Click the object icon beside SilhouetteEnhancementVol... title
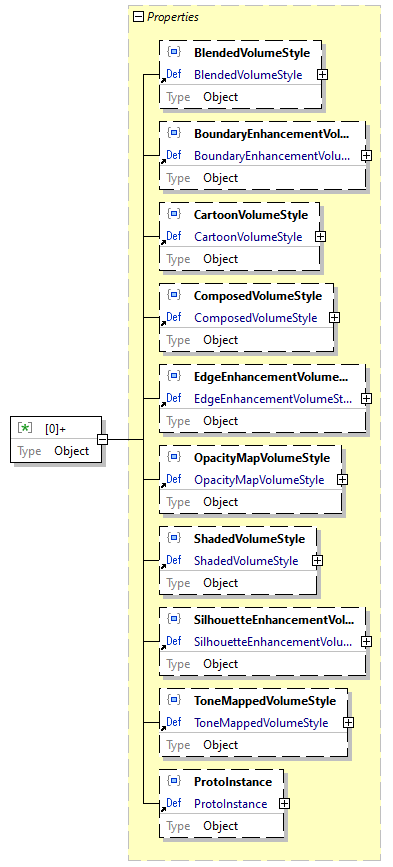Screen dimensions: 393x867 (x=174, y=619)
